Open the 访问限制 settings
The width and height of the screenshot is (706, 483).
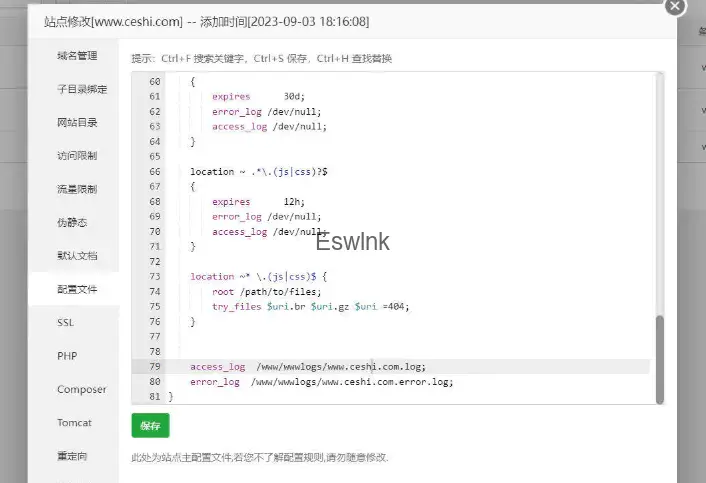(x=77, y=156)
